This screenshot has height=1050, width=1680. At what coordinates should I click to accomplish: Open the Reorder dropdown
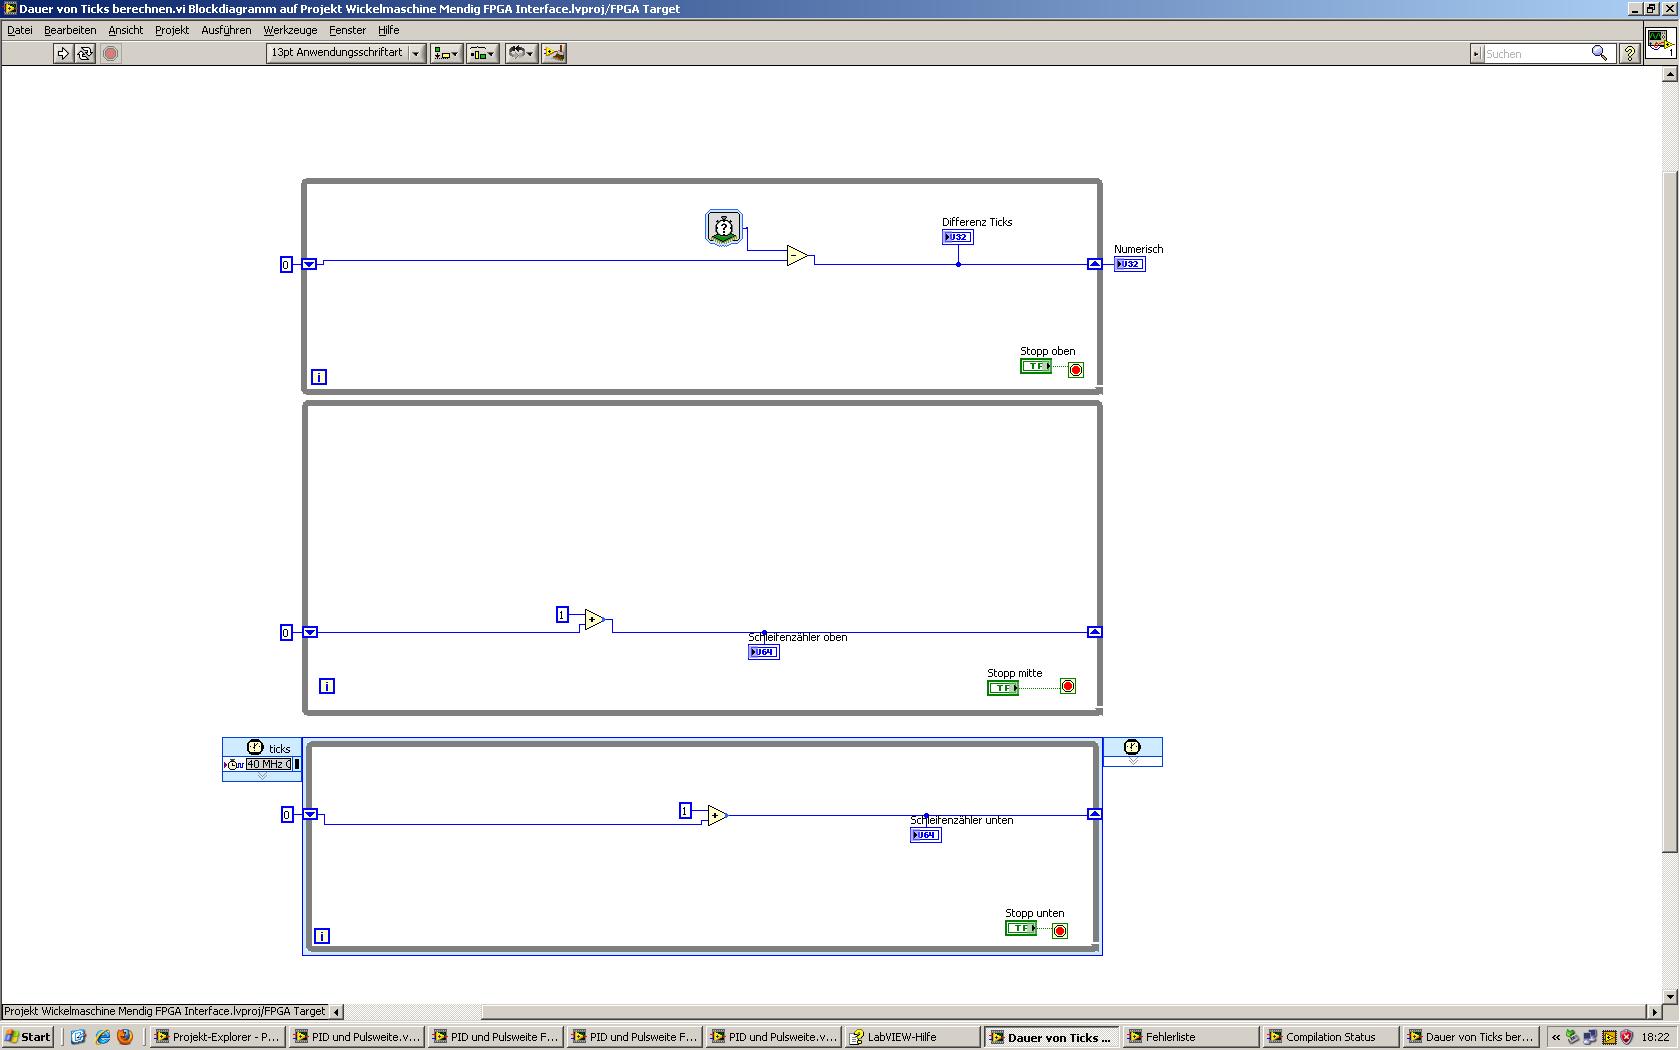coord(521,53)
